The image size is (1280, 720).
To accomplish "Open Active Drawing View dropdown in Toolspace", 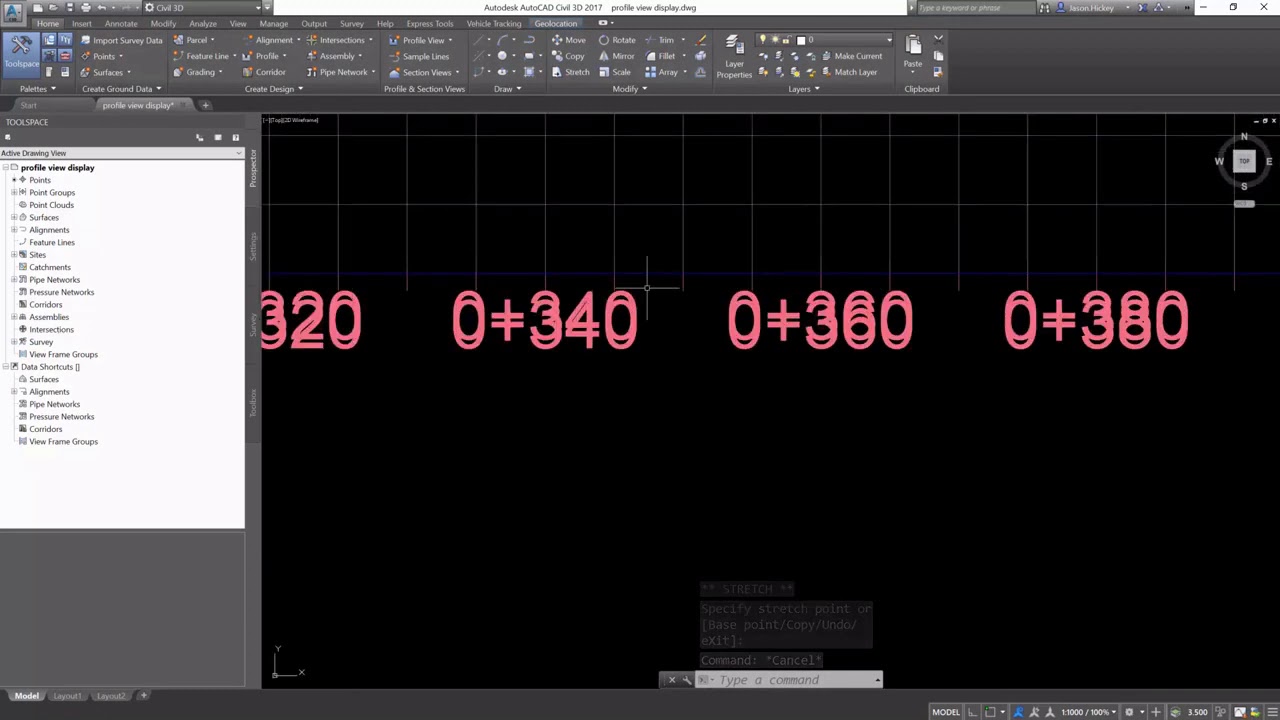I will tap(121, 153).
